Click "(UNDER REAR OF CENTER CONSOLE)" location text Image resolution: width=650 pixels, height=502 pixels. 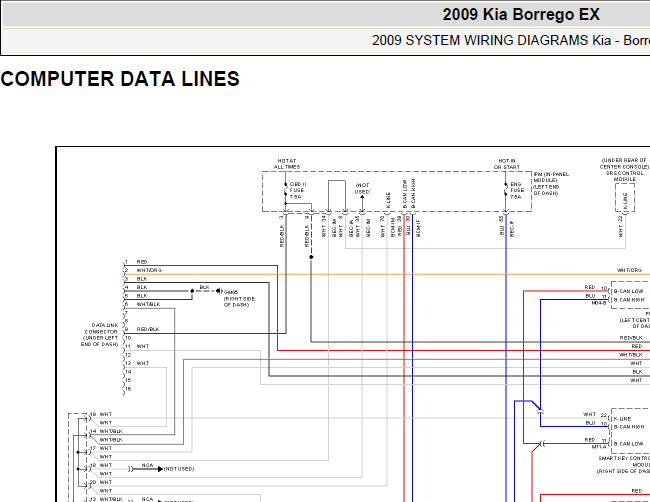[624, 163]
